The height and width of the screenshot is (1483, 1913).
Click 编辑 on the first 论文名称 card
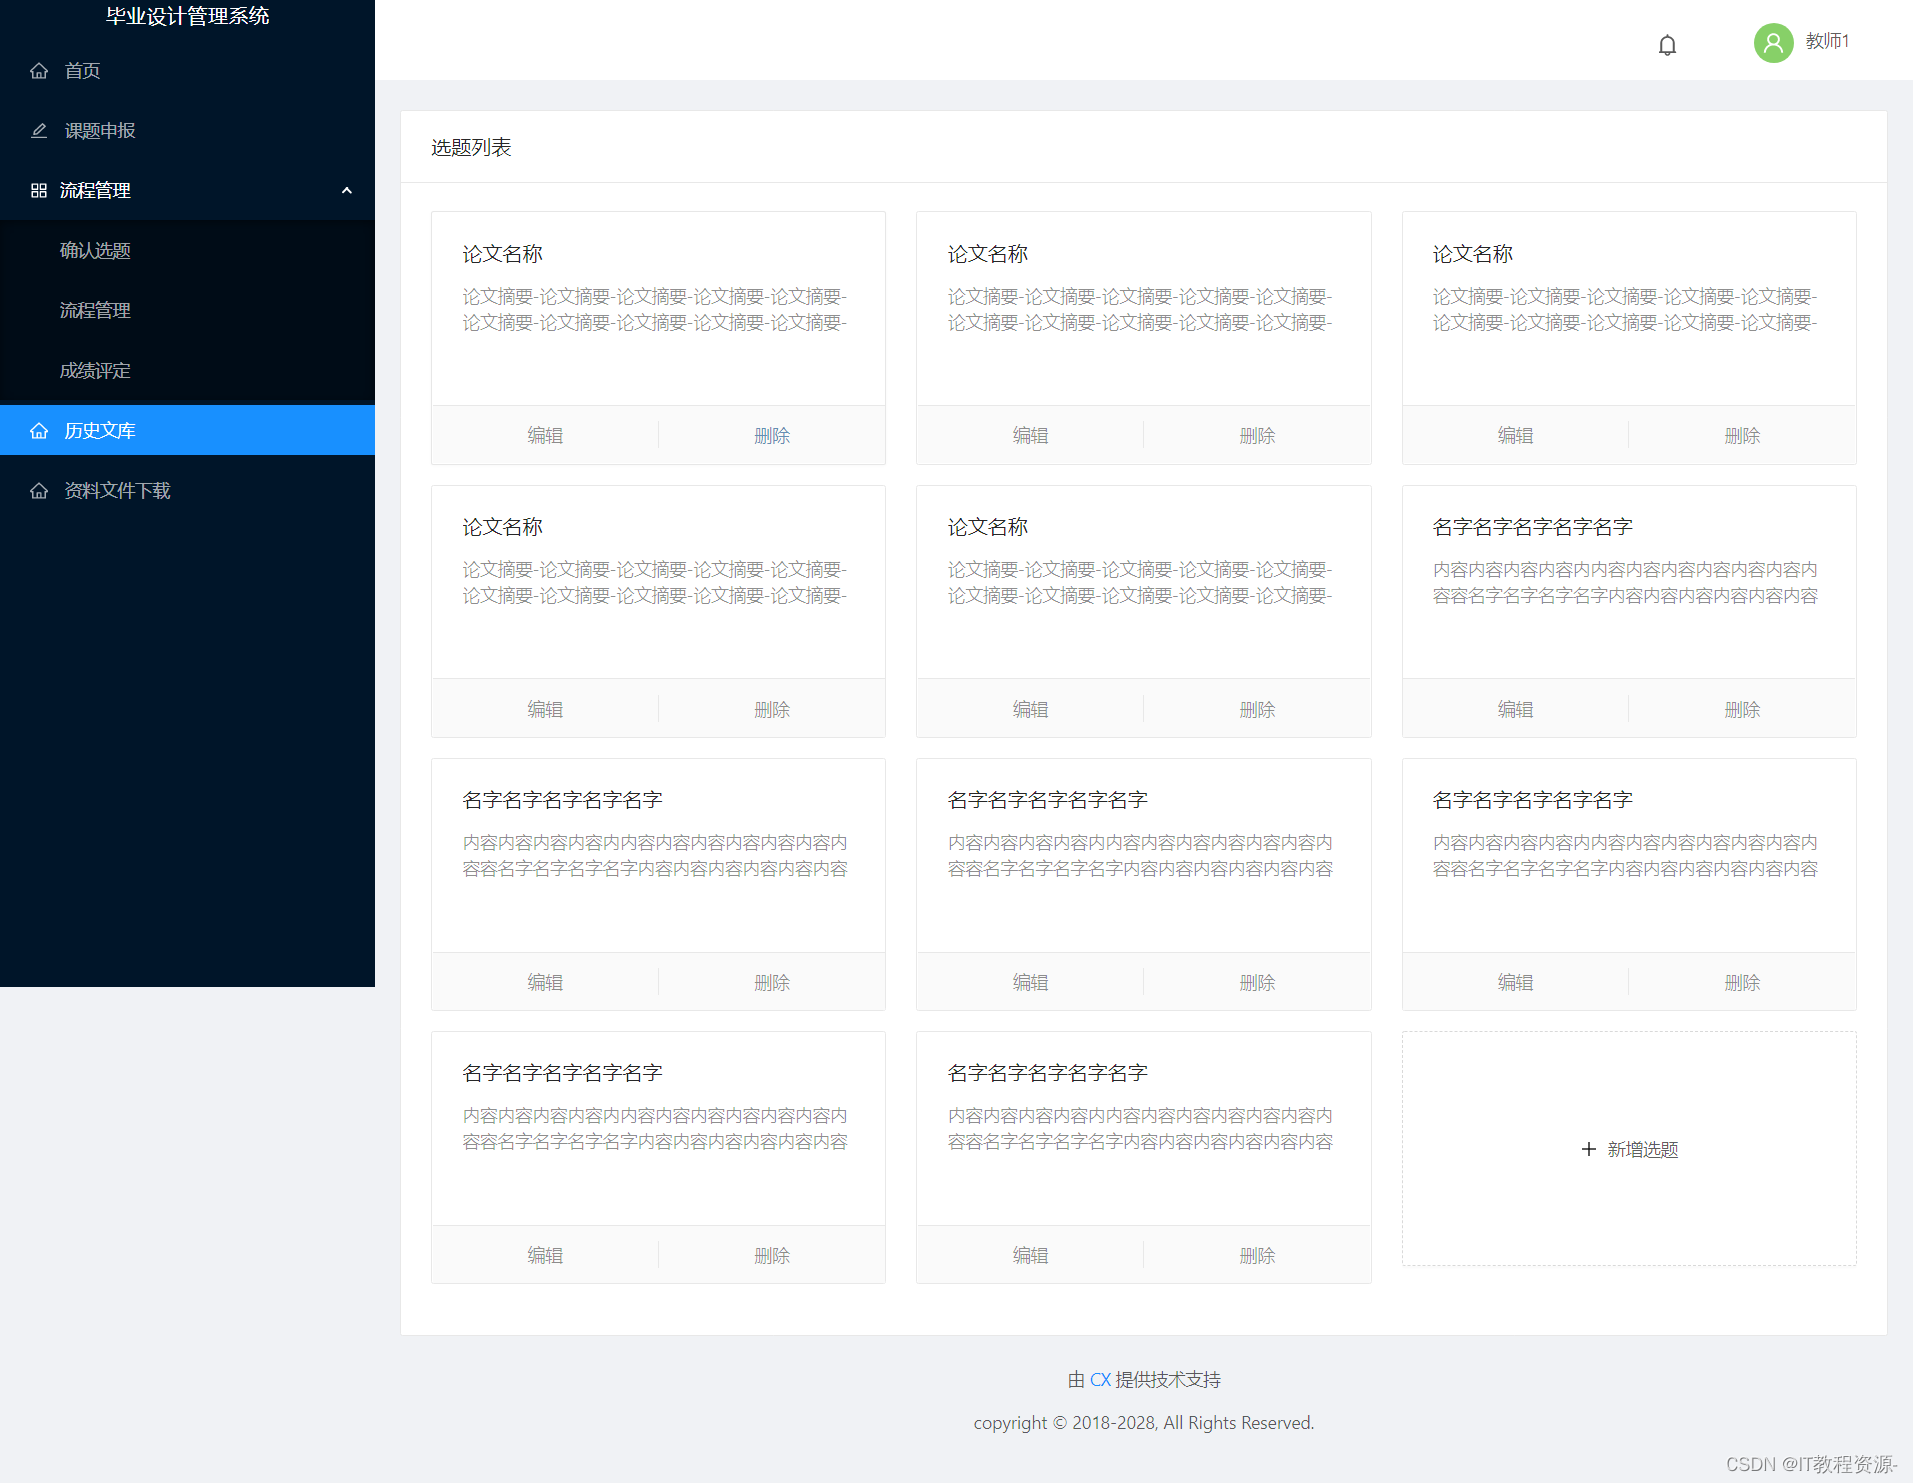[x=545, y=435]
